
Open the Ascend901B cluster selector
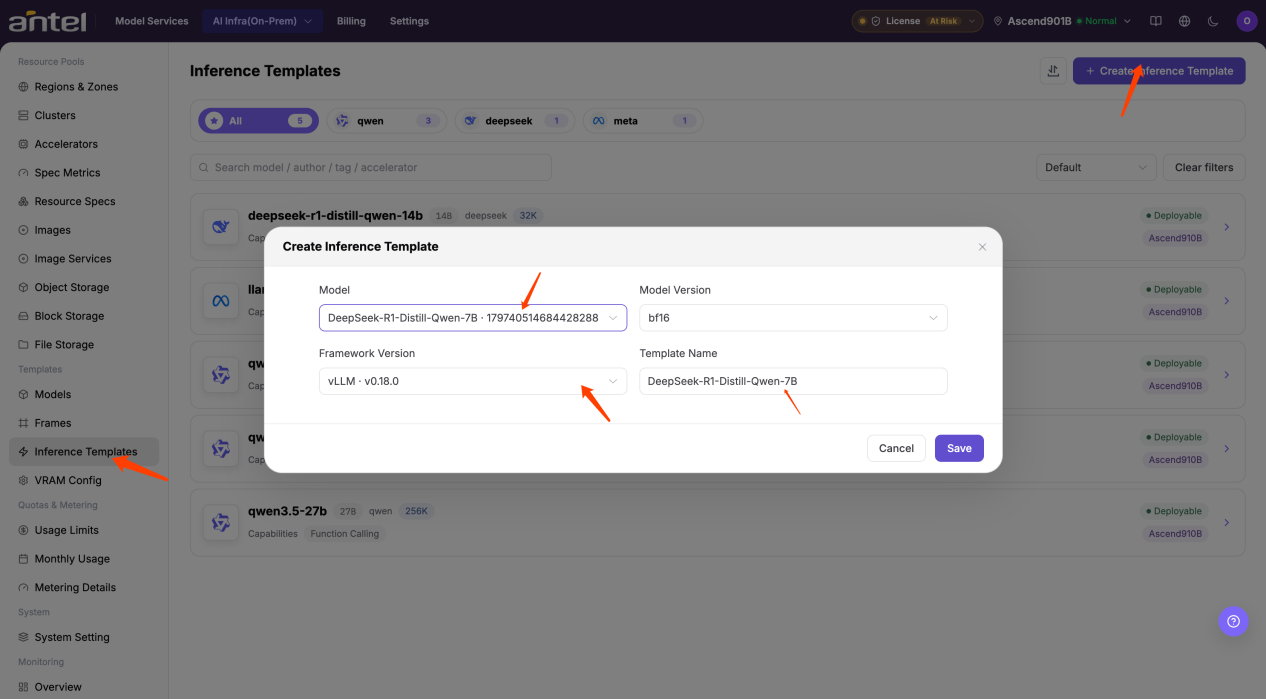(x=1063, y=21)
